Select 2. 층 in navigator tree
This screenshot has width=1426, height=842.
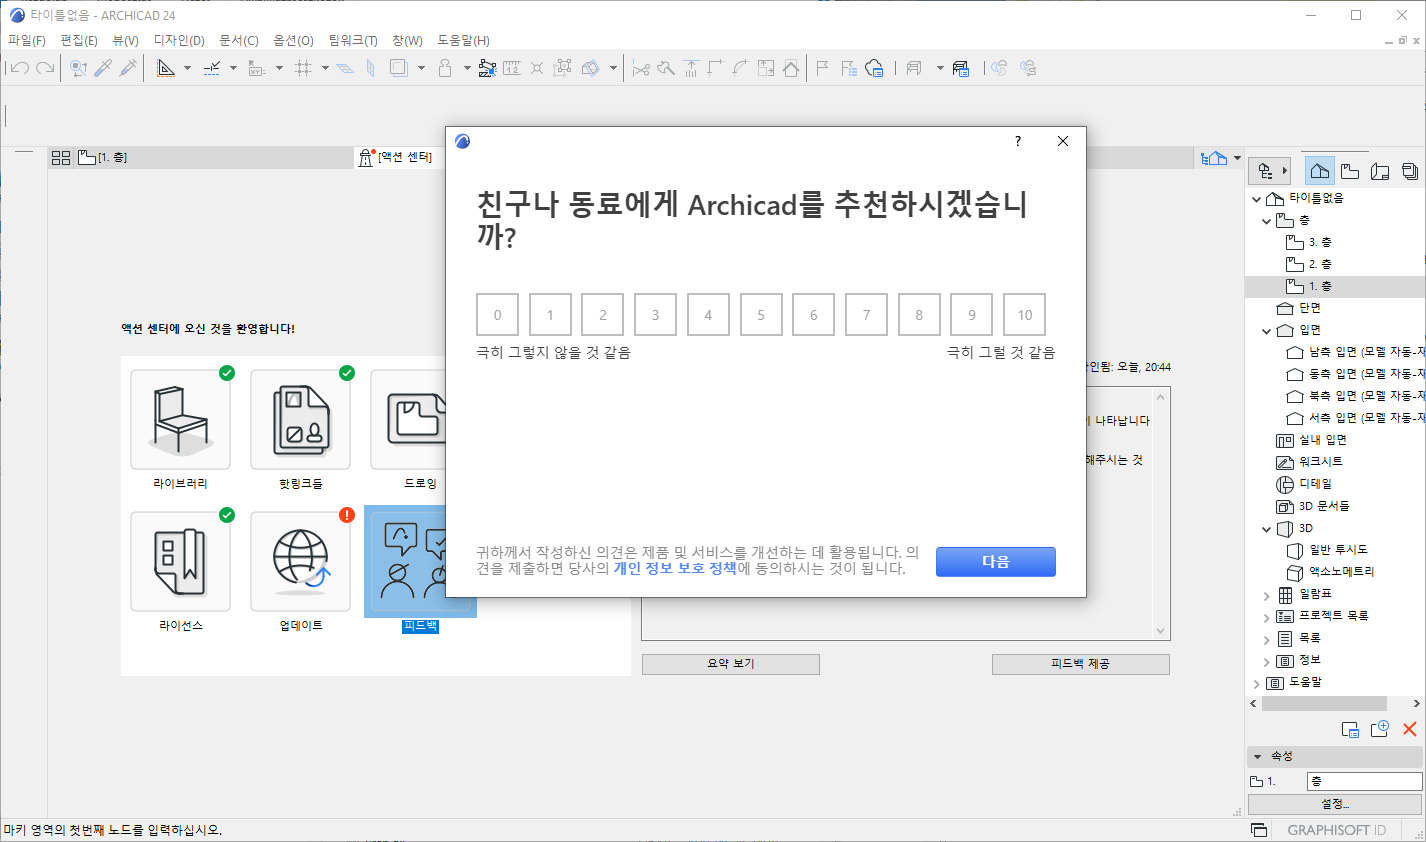pyautogui.click(x=1319, y=265)
